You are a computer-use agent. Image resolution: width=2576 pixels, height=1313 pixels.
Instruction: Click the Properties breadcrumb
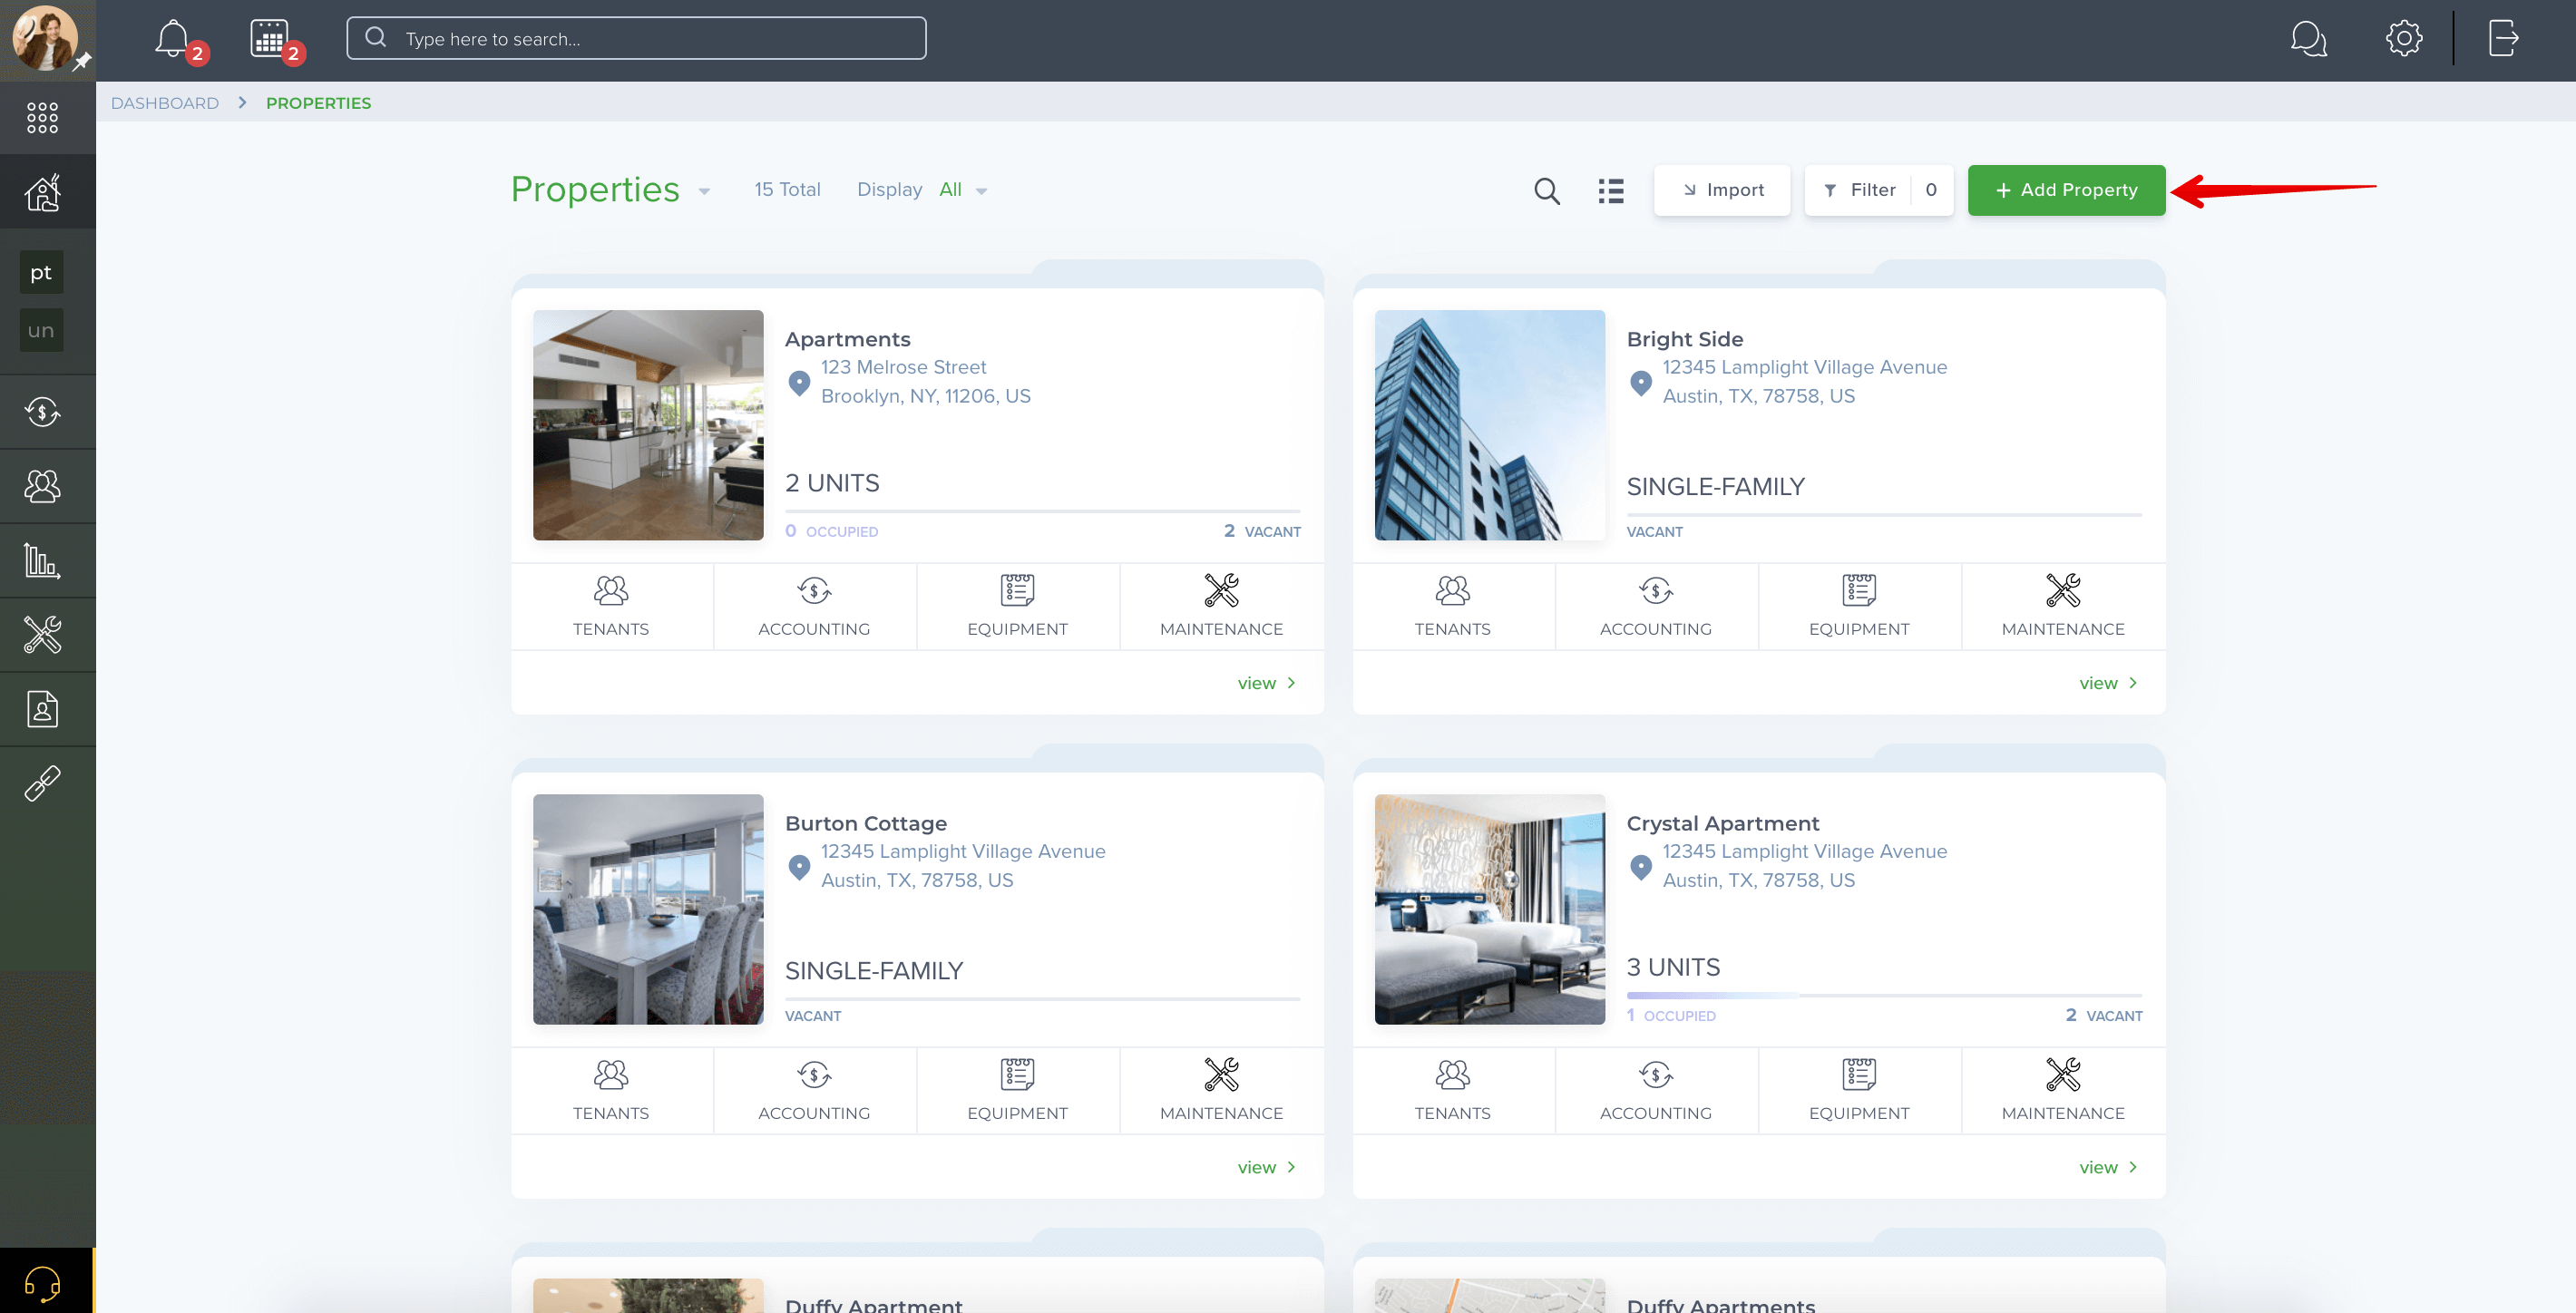point(318,103)
